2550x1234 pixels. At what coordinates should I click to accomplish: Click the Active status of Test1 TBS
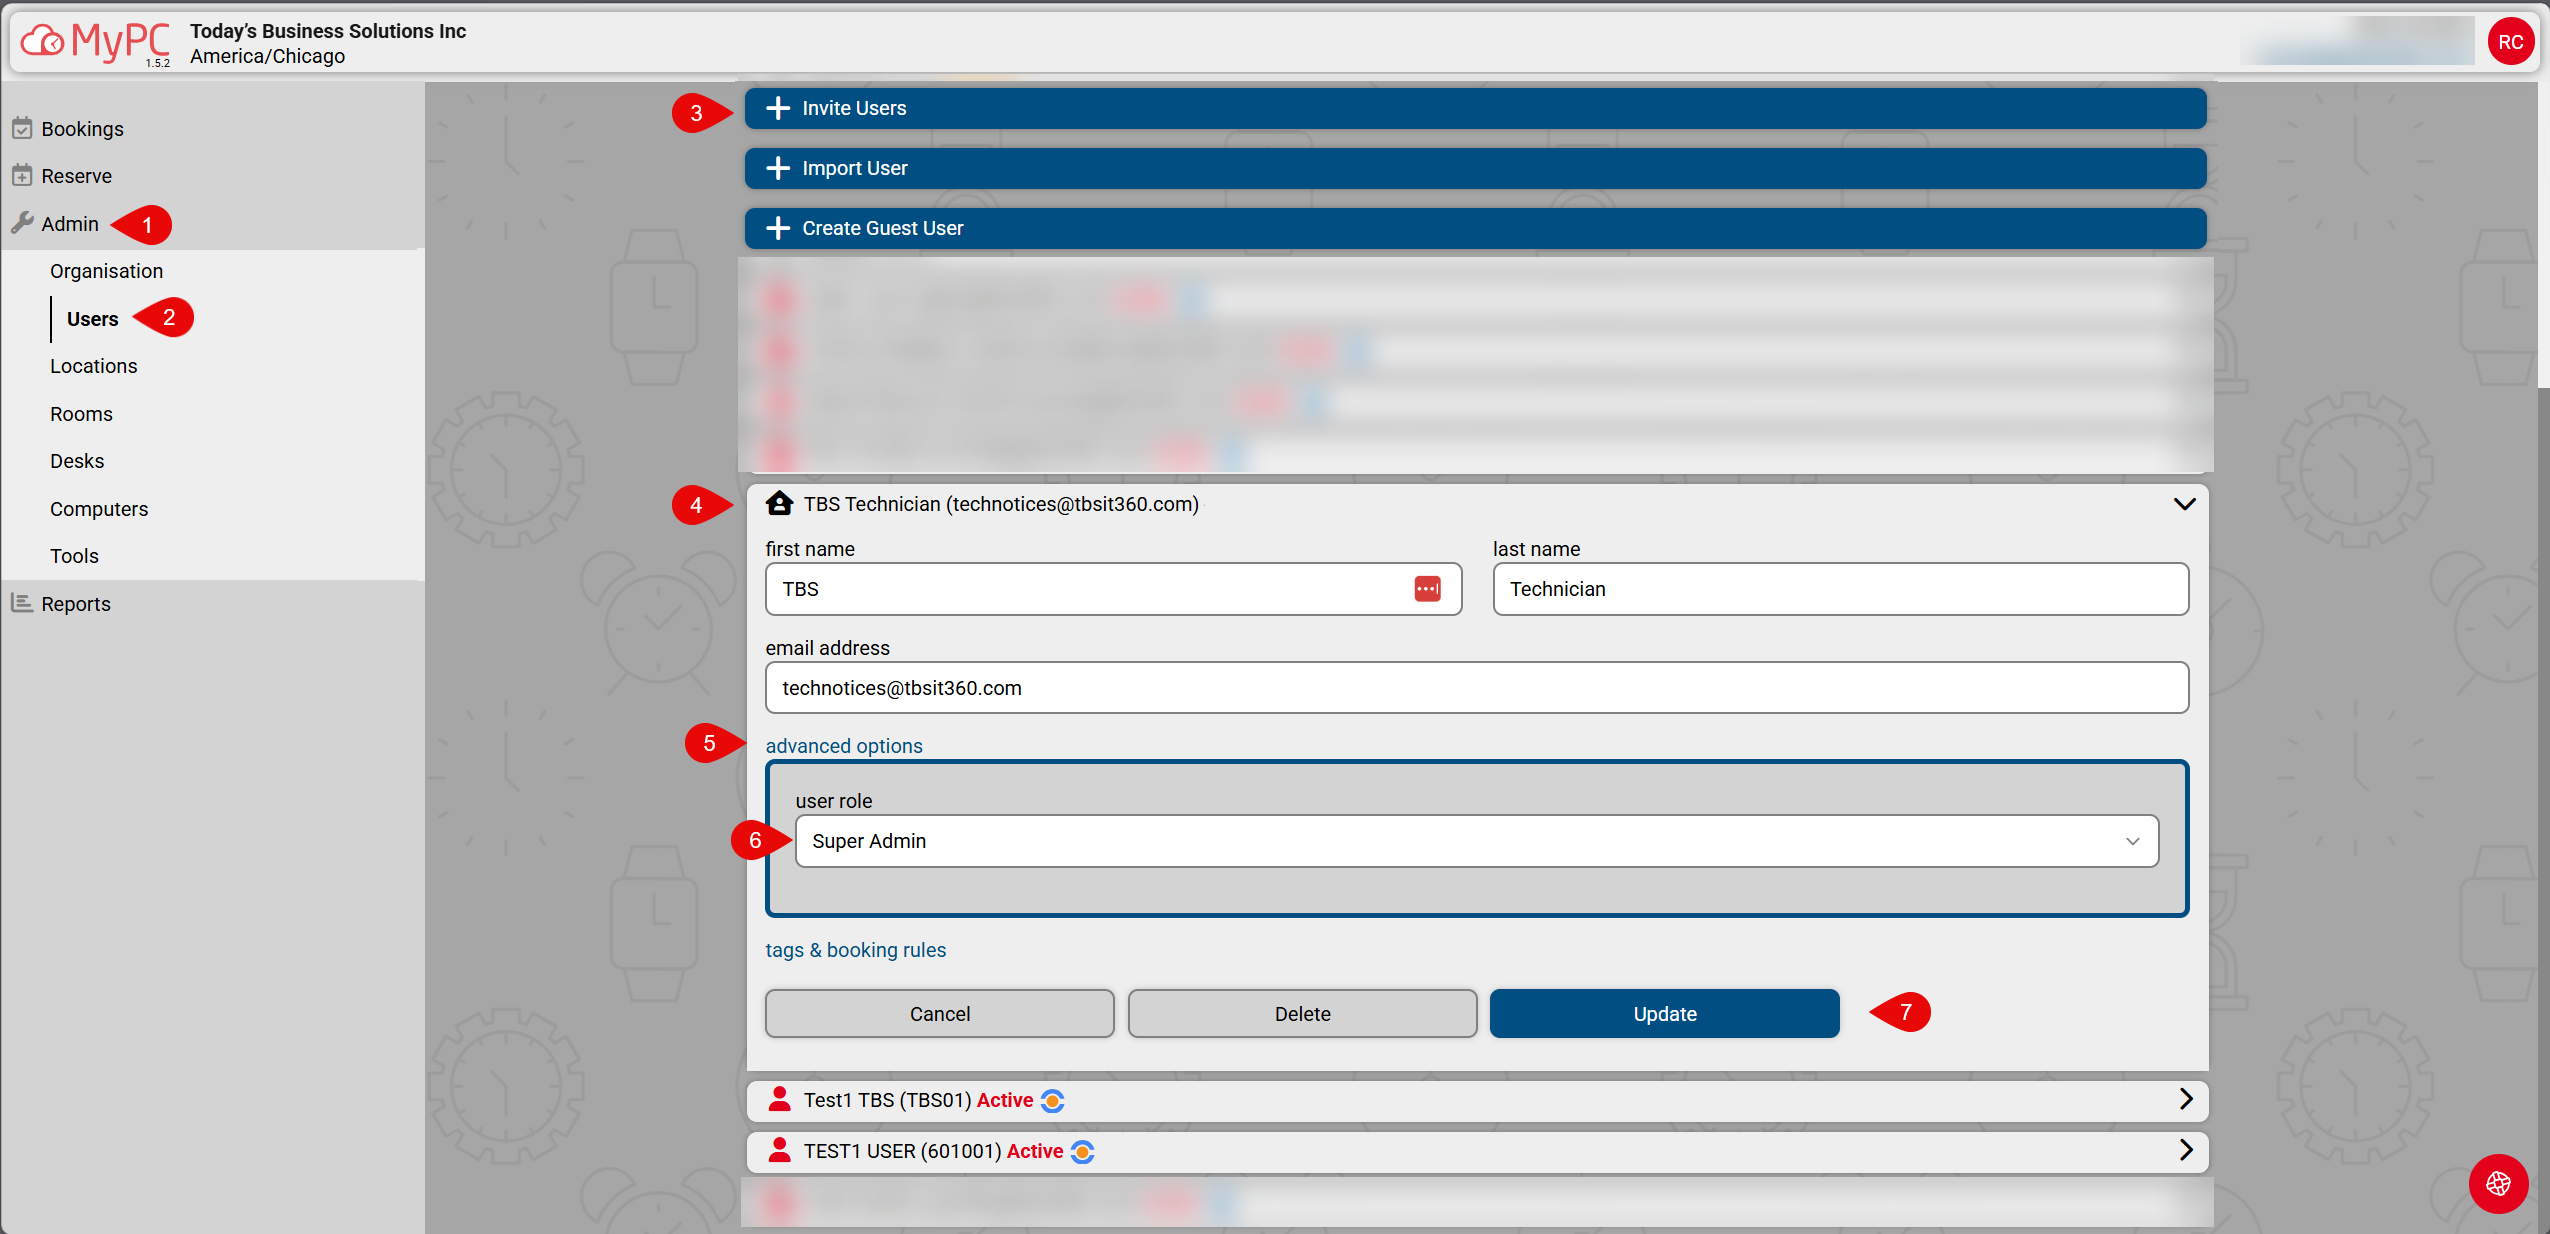1005,1100
